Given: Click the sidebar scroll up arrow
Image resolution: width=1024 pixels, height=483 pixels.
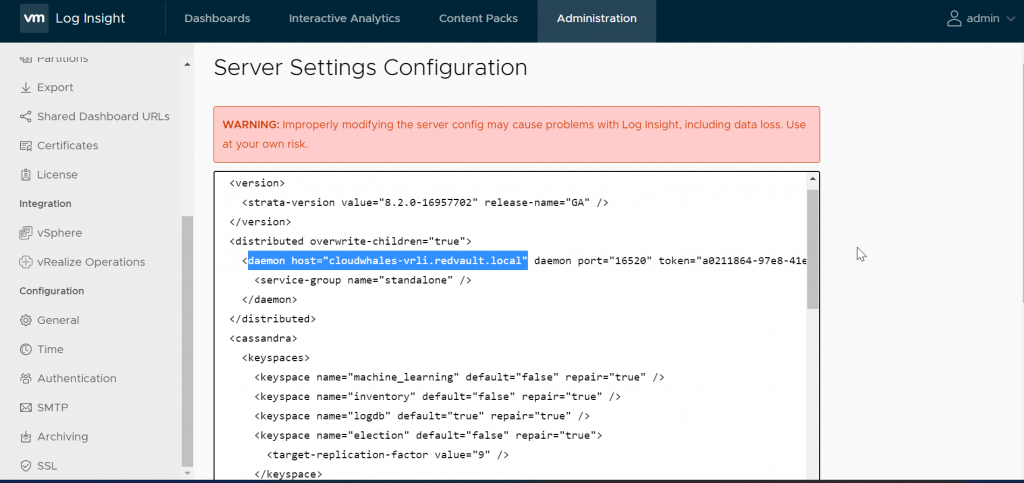Looking at the screenshot, I should click(x=187, y=64).
